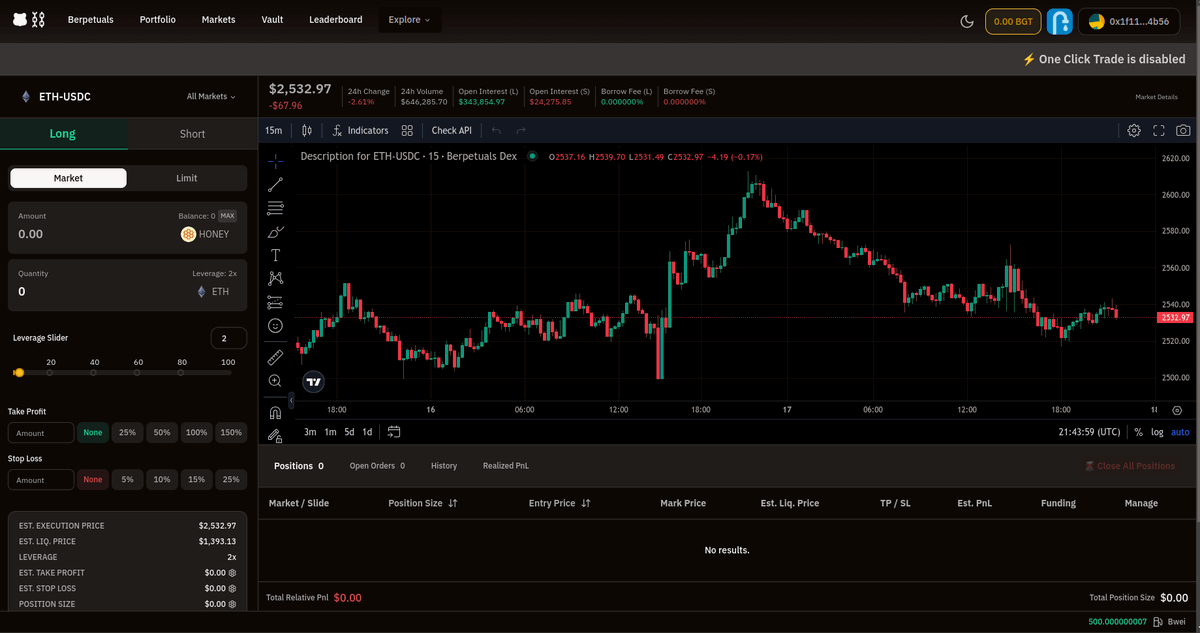Select the Text annotation tool

pos(276,255)
